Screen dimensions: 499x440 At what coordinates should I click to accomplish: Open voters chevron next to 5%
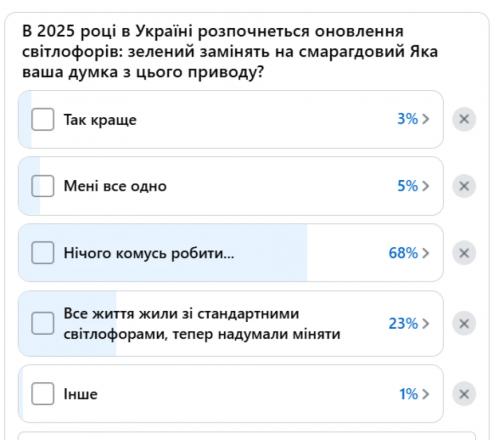pyautogui.click(x=426, y=186)
